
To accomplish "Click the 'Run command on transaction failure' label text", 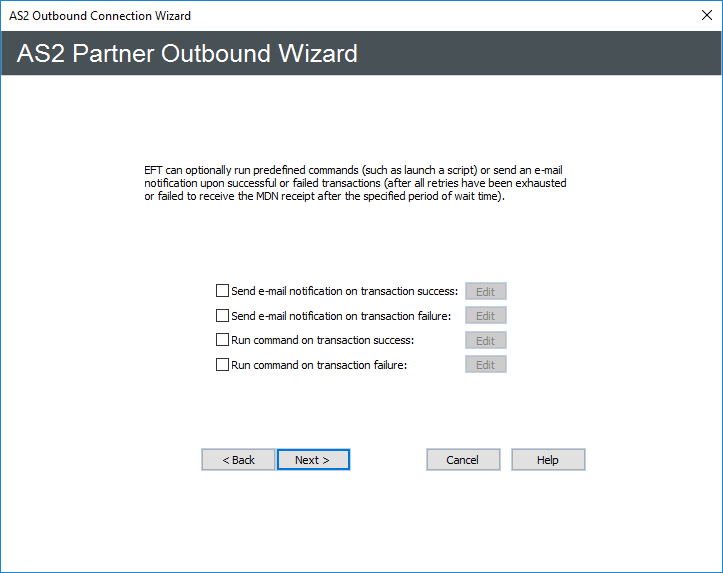I will pyautogui.click(x=319, y=365).
